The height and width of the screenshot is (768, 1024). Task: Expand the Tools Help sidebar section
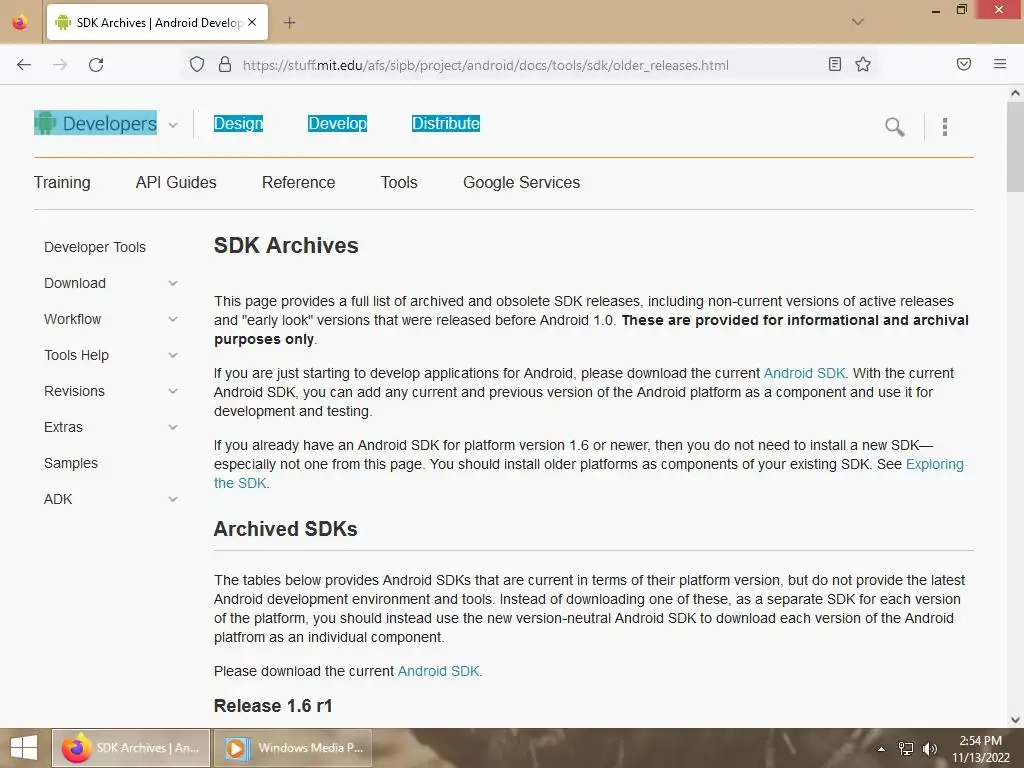pyautogui.click(x=173, y=355)
